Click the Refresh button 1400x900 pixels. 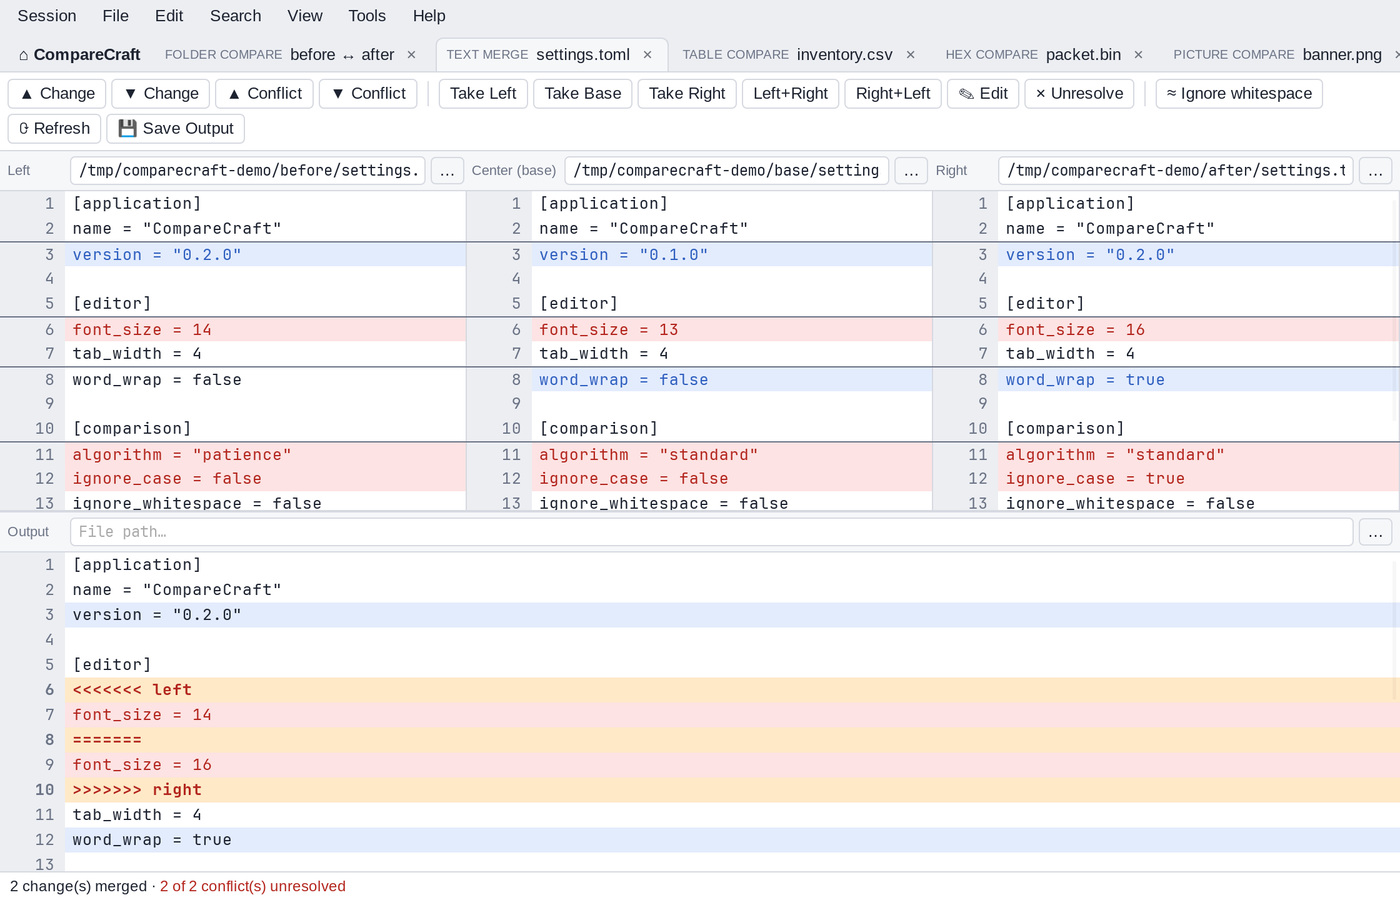point(54,128)
